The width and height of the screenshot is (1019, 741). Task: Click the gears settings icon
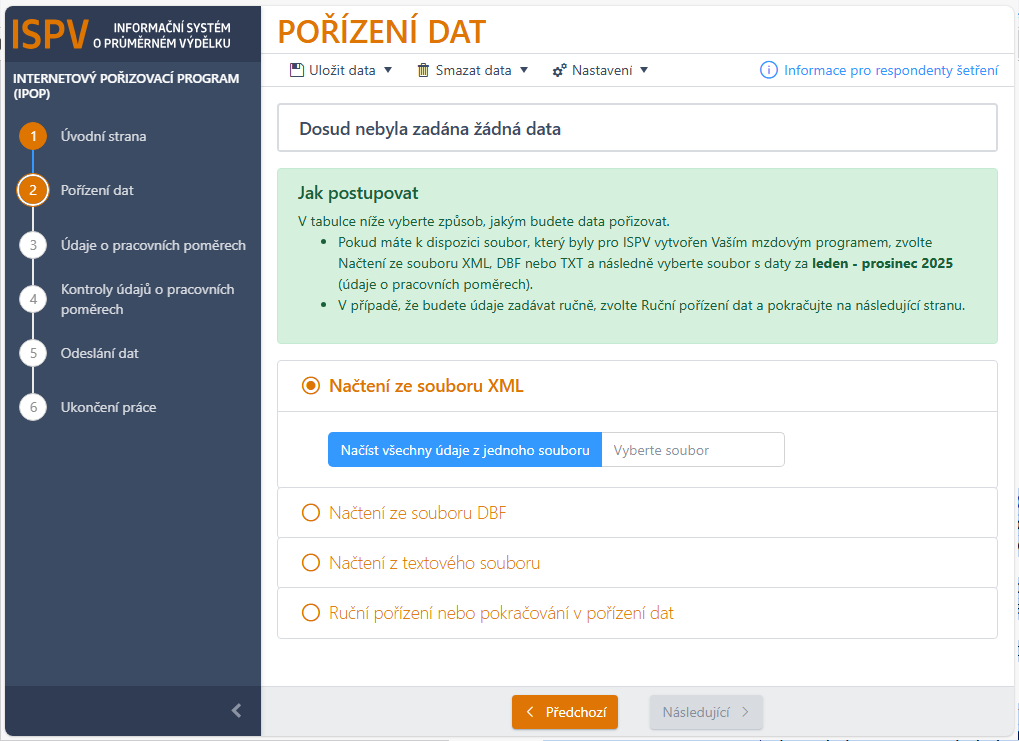tap(559, 70)
